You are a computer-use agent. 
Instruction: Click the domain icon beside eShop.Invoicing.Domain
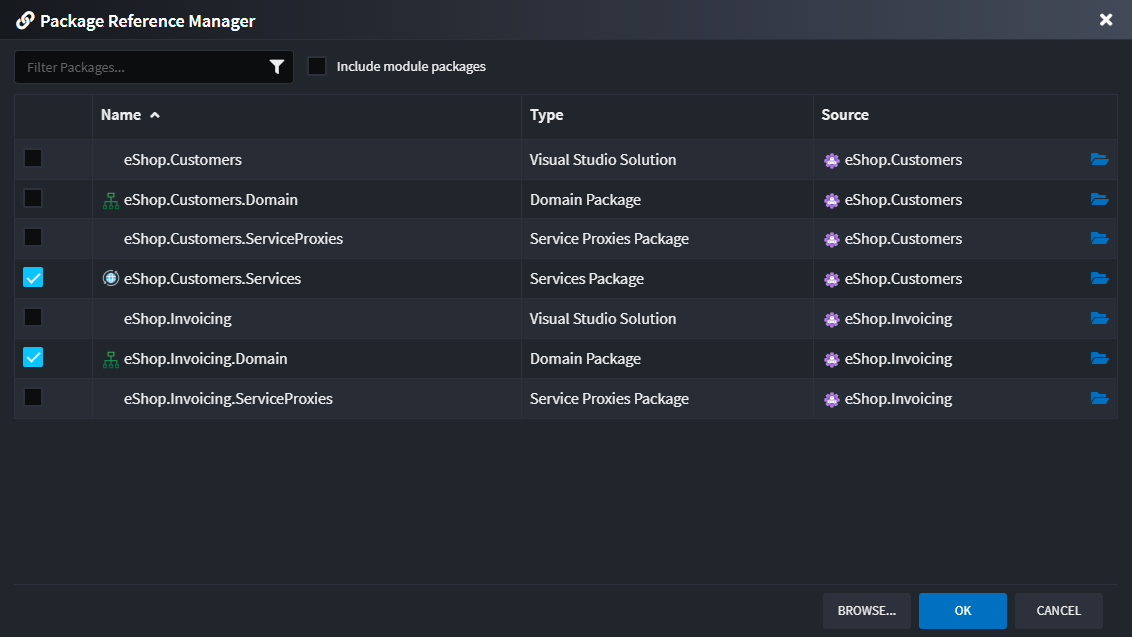coord(110,359)
